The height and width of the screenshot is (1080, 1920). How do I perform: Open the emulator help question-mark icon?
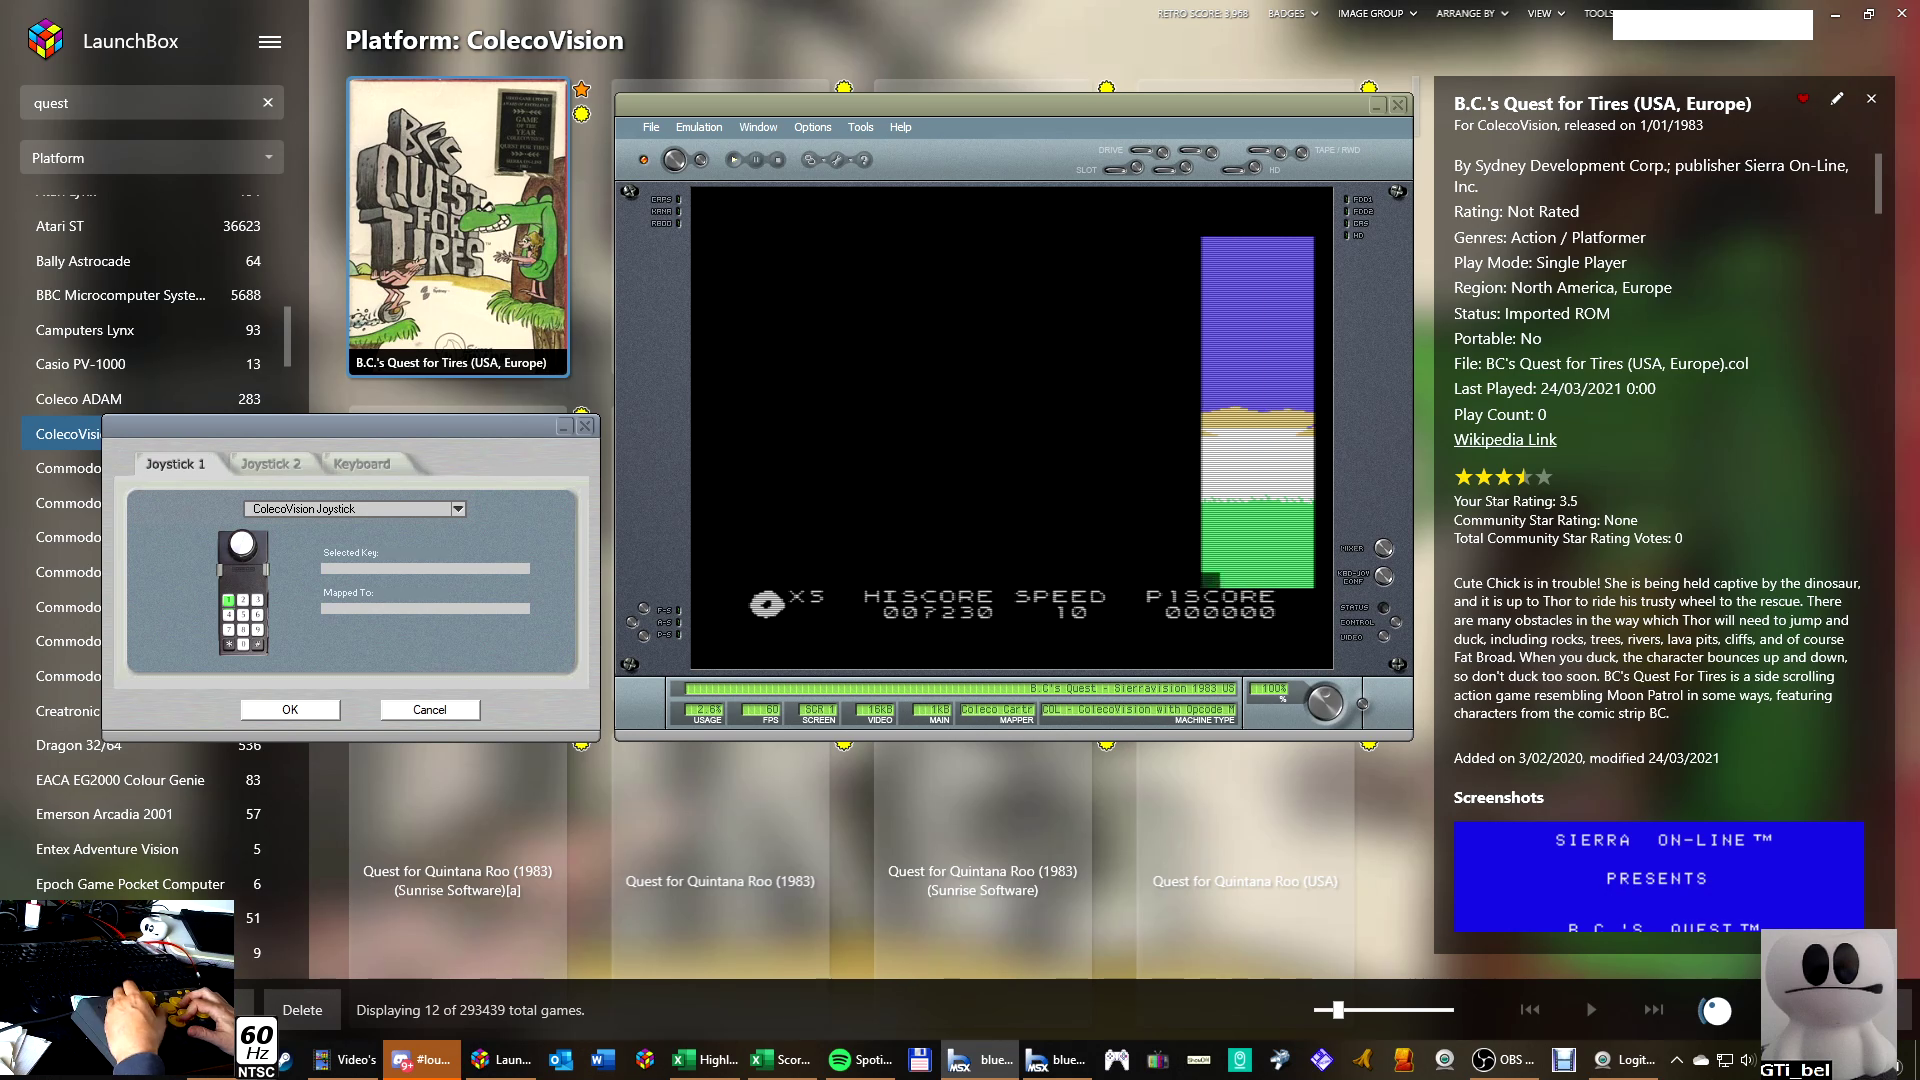[864, 160]
